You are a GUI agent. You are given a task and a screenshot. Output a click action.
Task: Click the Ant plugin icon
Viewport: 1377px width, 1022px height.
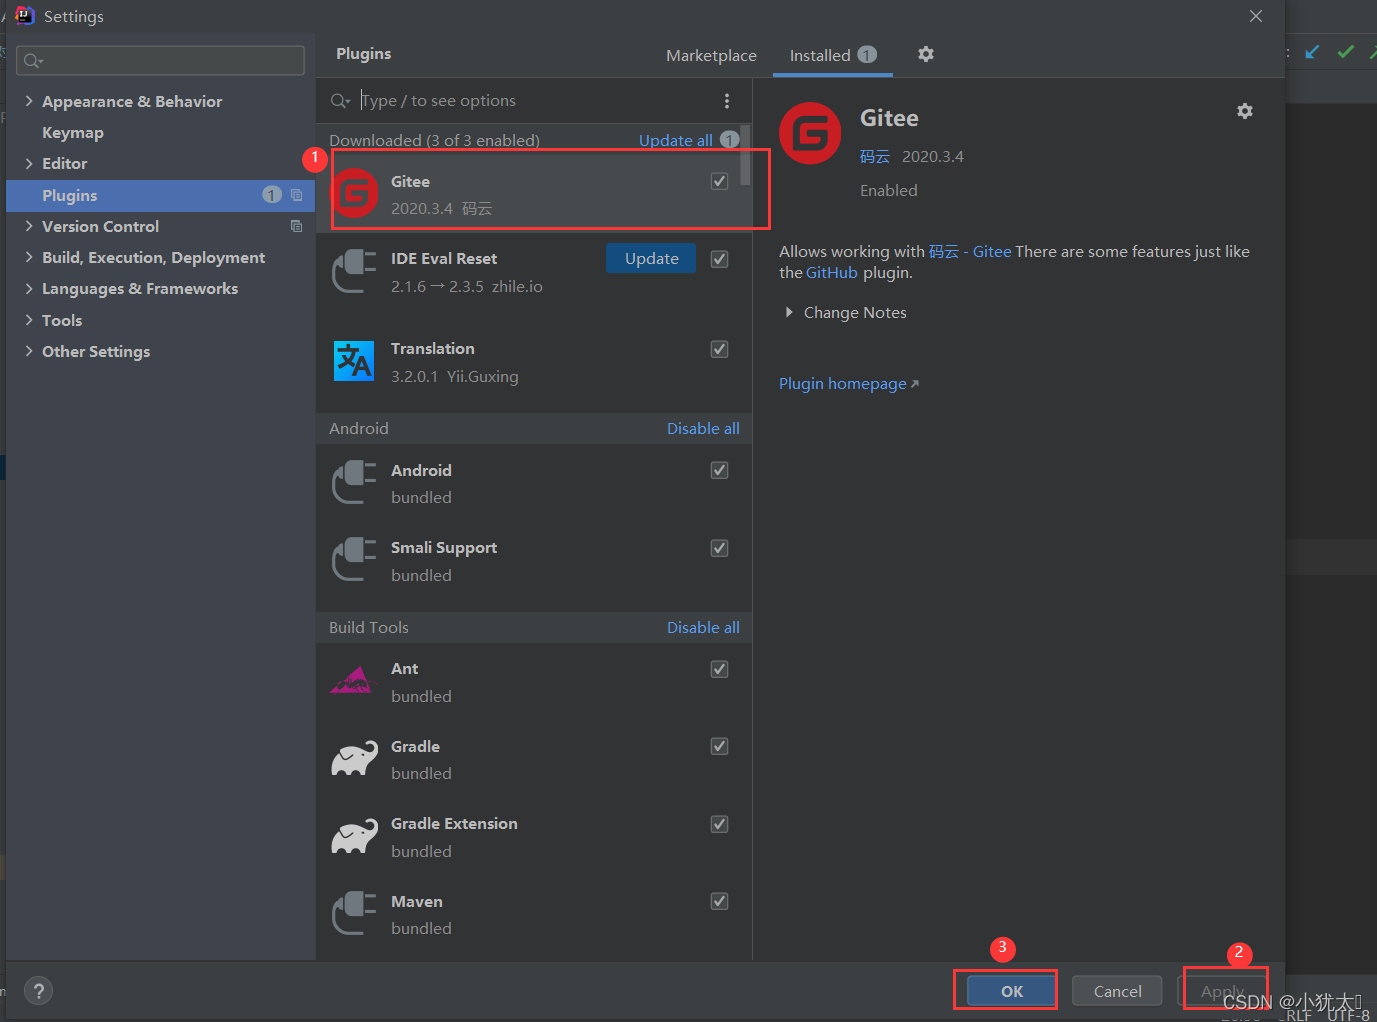coord(351,681)
